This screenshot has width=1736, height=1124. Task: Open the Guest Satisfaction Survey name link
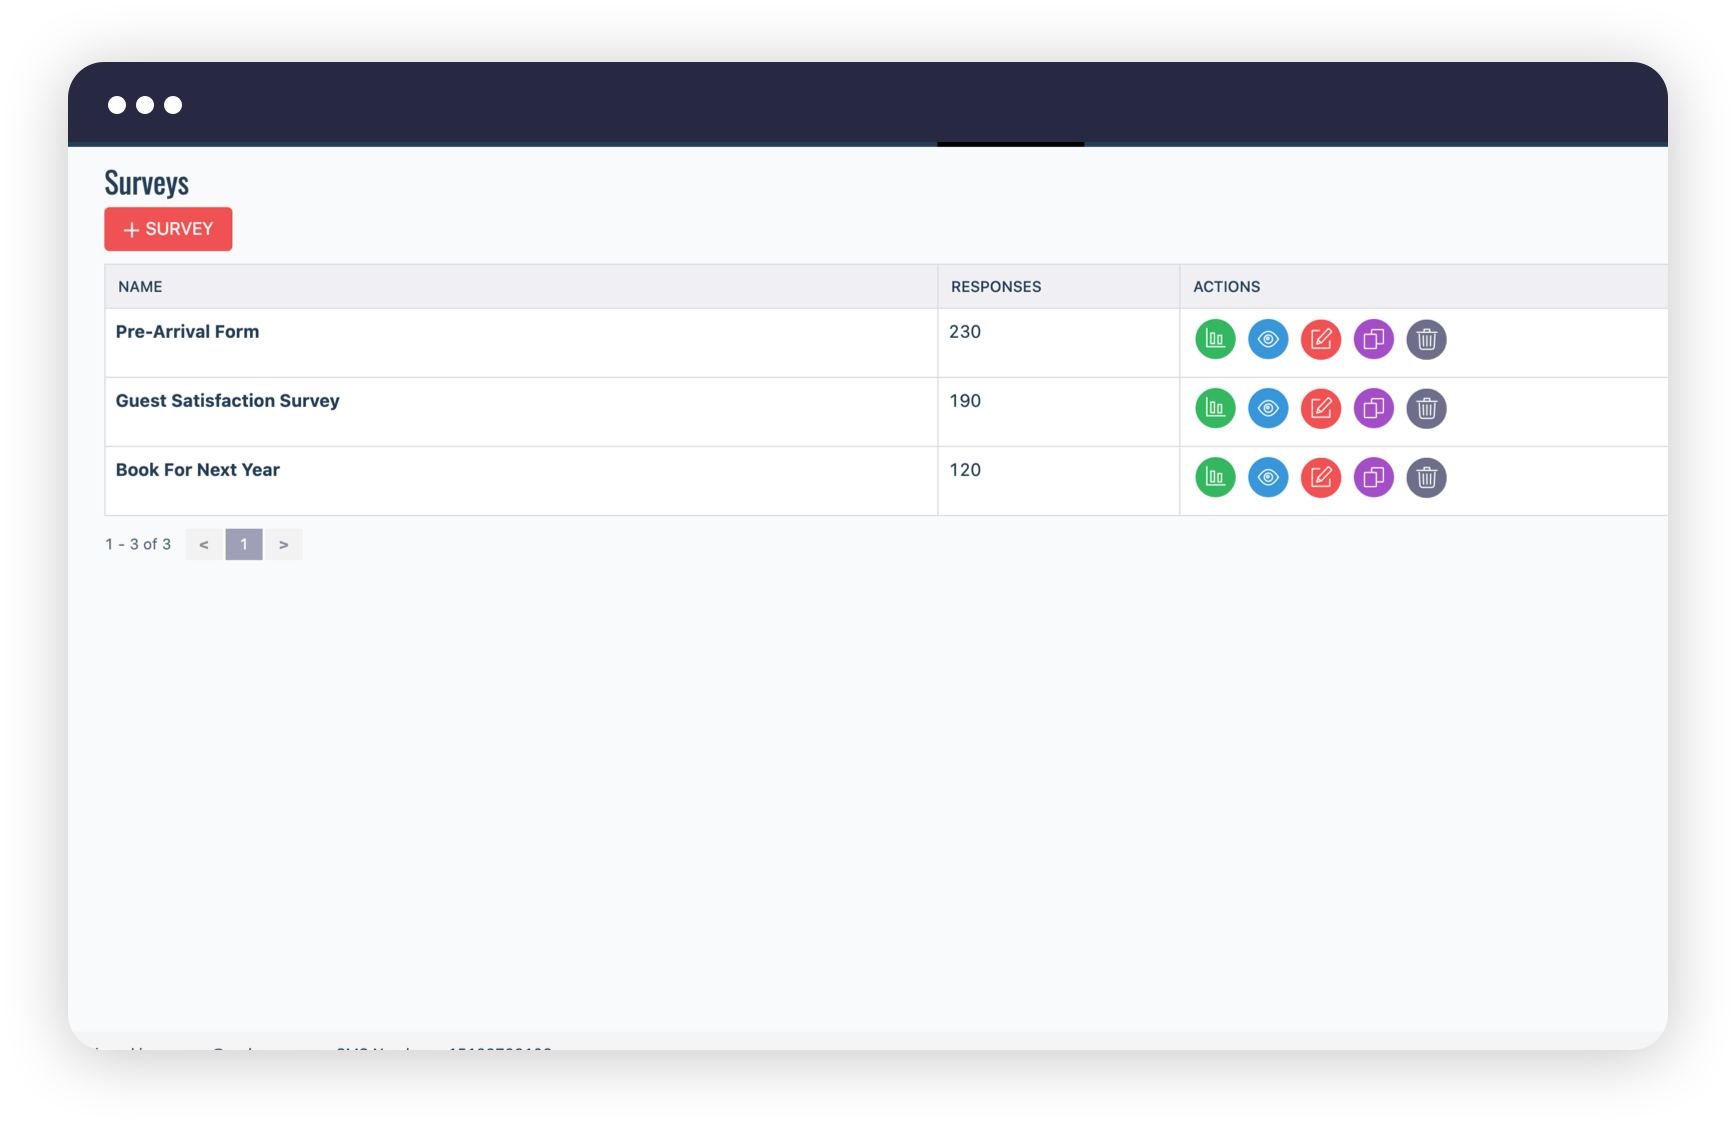227,401
